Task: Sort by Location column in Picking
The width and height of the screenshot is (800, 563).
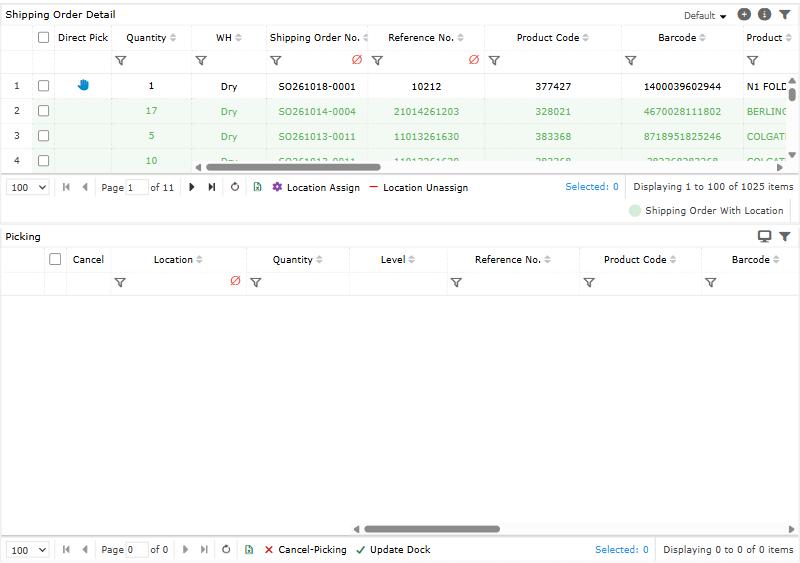Action: coord(199,260)
